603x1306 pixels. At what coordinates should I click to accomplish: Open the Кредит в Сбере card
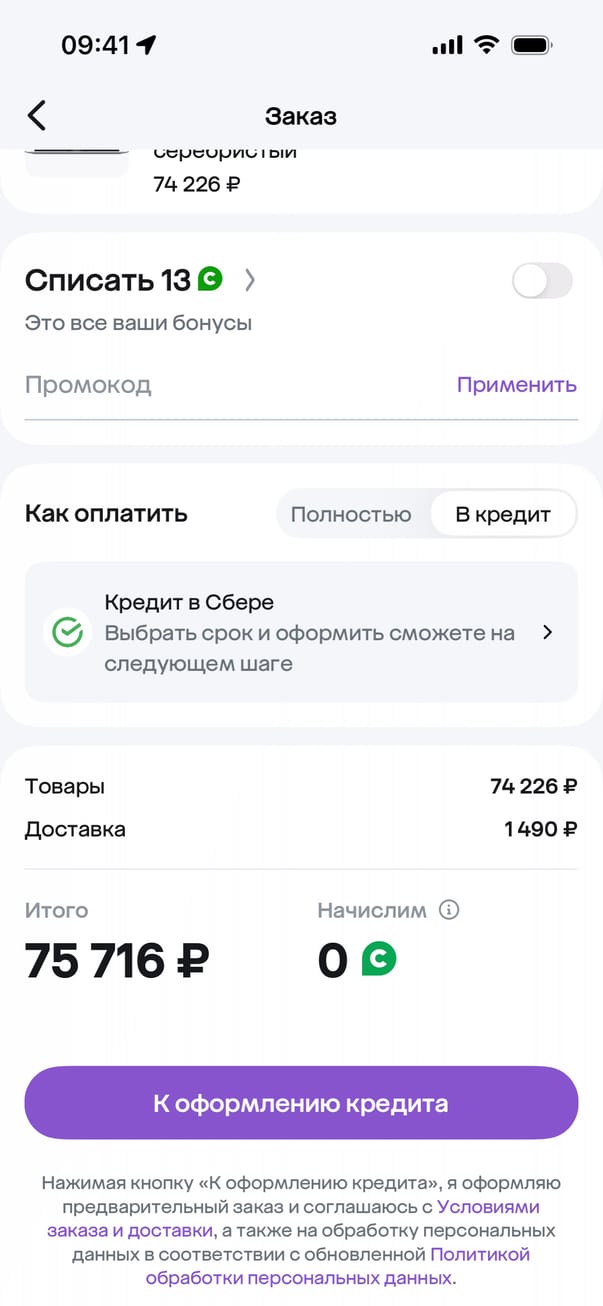click(x=301, y=632)
